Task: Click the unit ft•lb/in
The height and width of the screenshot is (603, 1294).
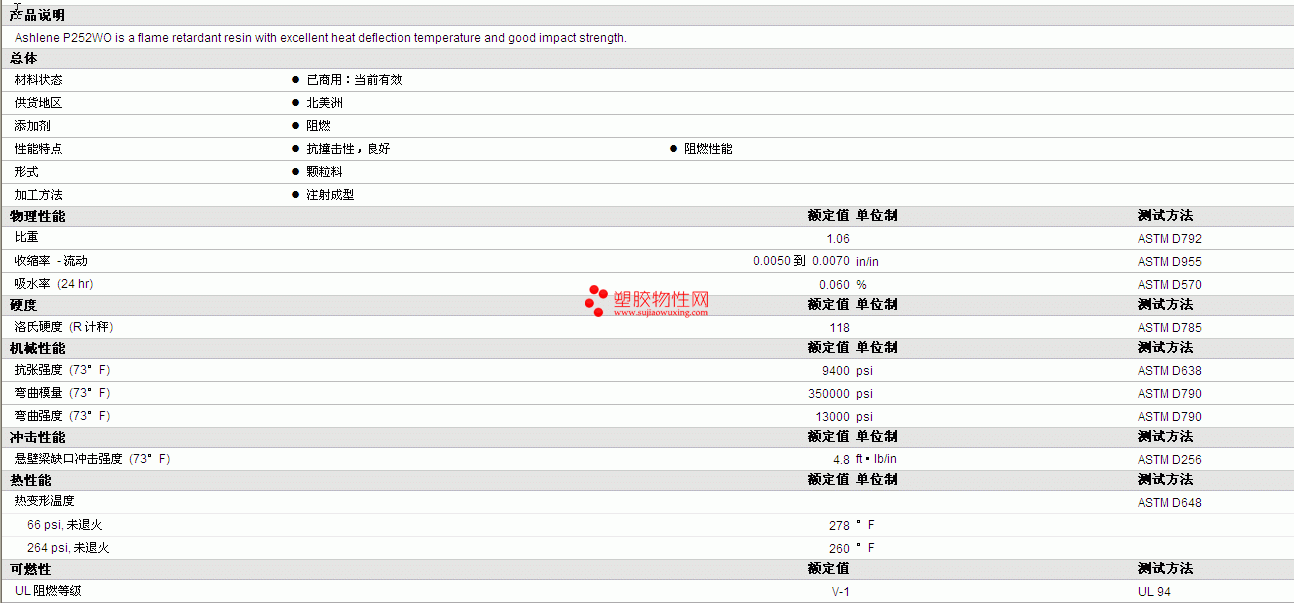Action: click(x=877, y=460)
